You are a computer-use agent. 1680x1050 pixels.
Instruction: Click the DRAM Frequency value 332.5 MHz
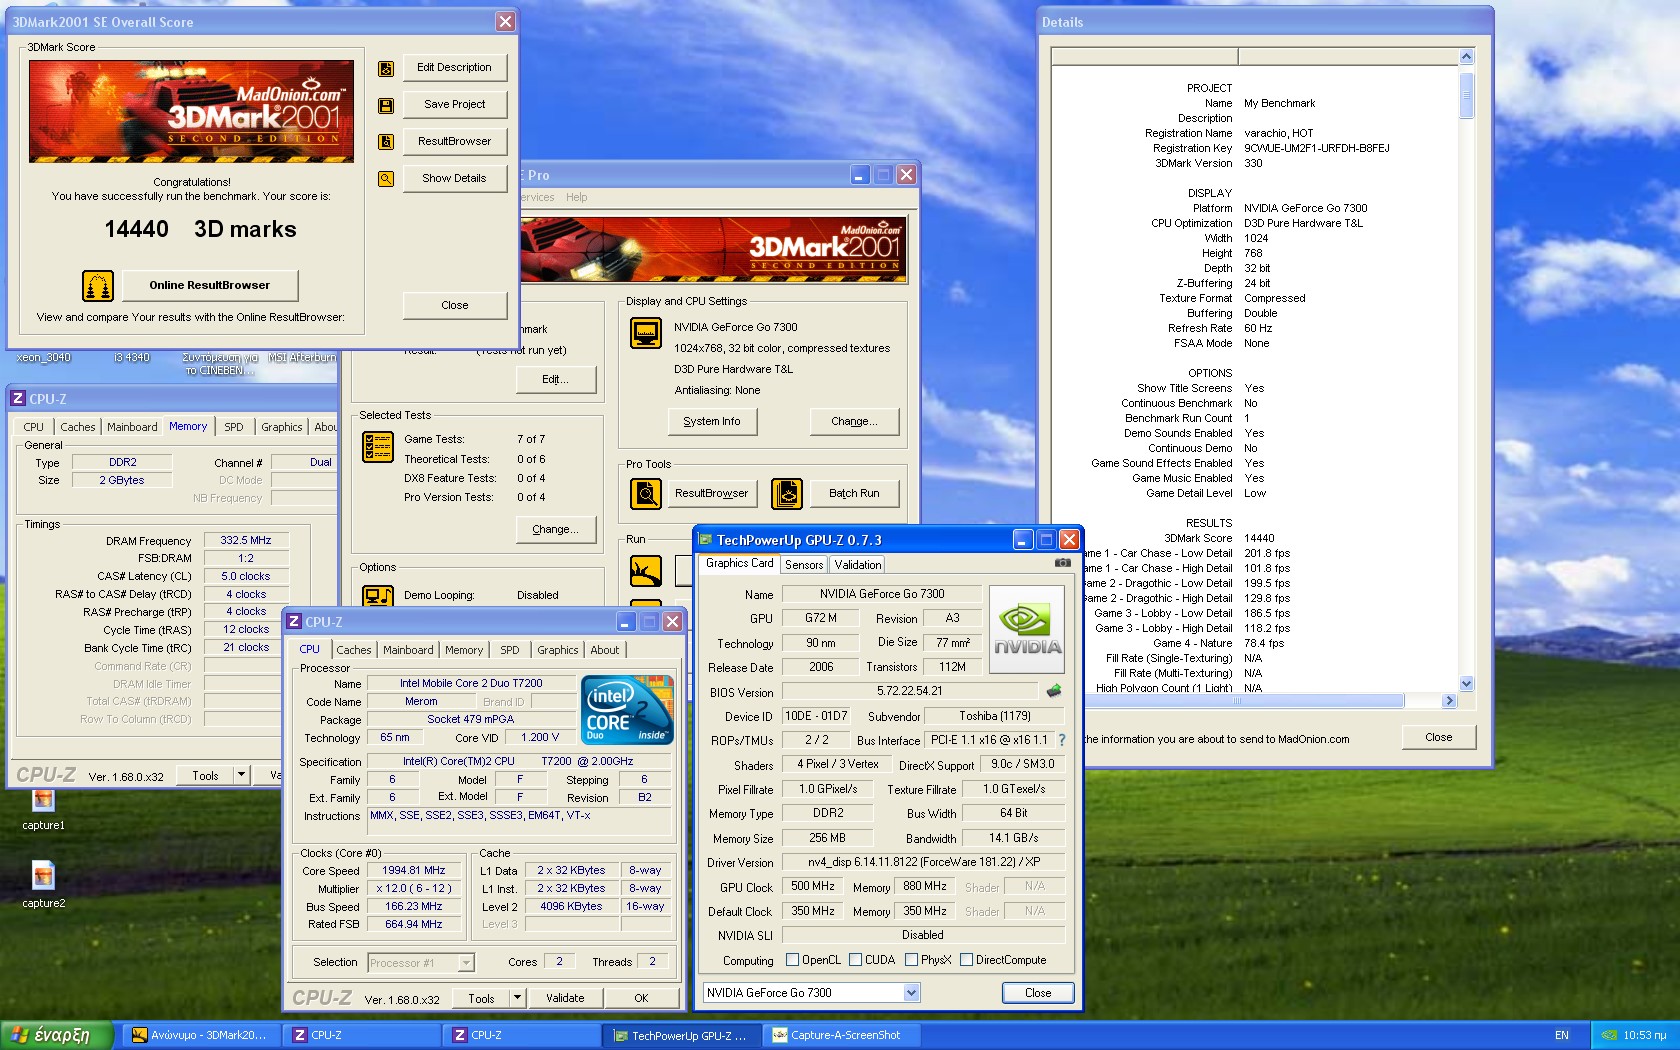coord(246,541)
